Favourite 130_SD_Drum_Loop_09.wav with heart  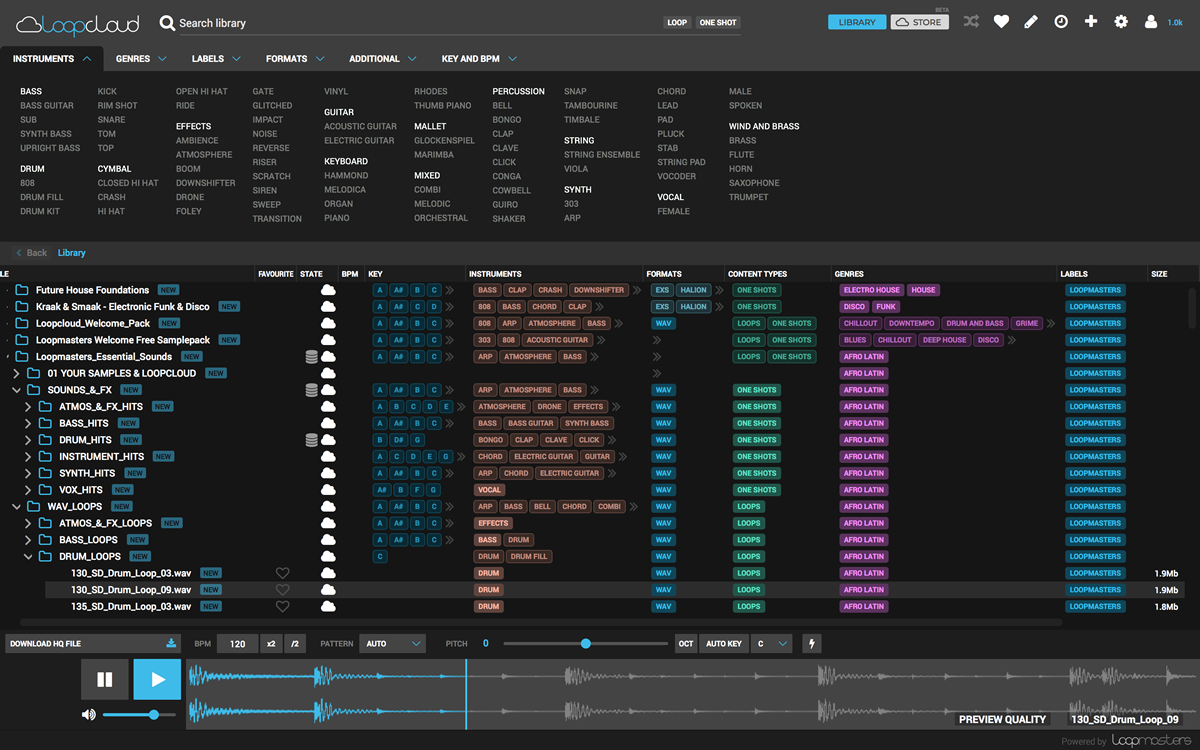282,590
